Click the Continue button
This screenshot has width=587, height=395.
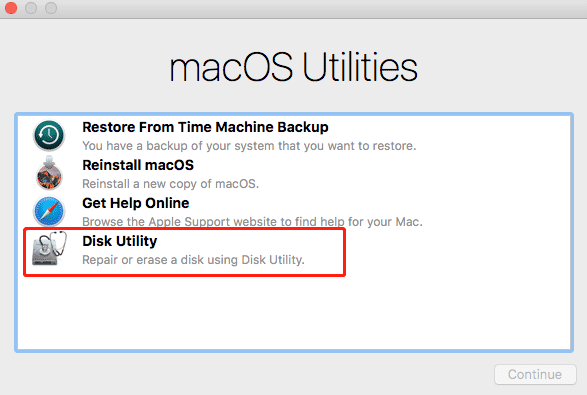[x=535, y=374]
